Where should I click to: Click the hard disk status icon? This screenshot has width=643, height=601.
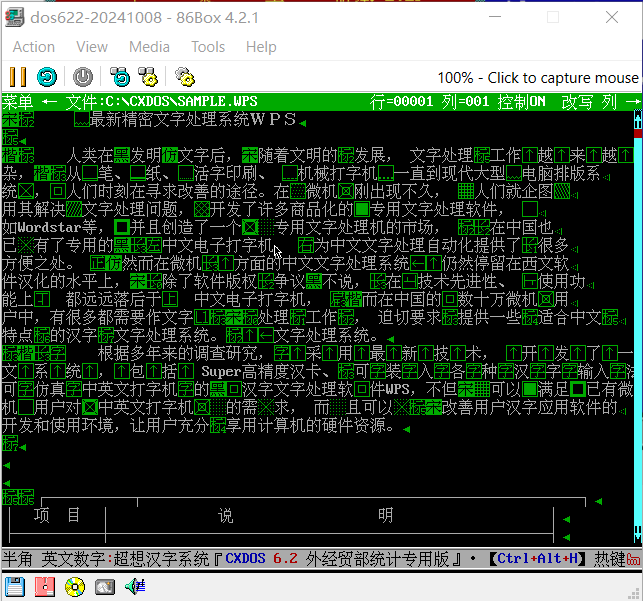coord(105,587)
